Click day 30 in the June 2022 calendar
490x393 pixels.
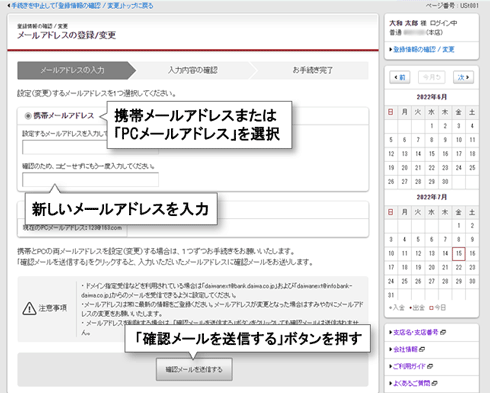tap(445, 182)
